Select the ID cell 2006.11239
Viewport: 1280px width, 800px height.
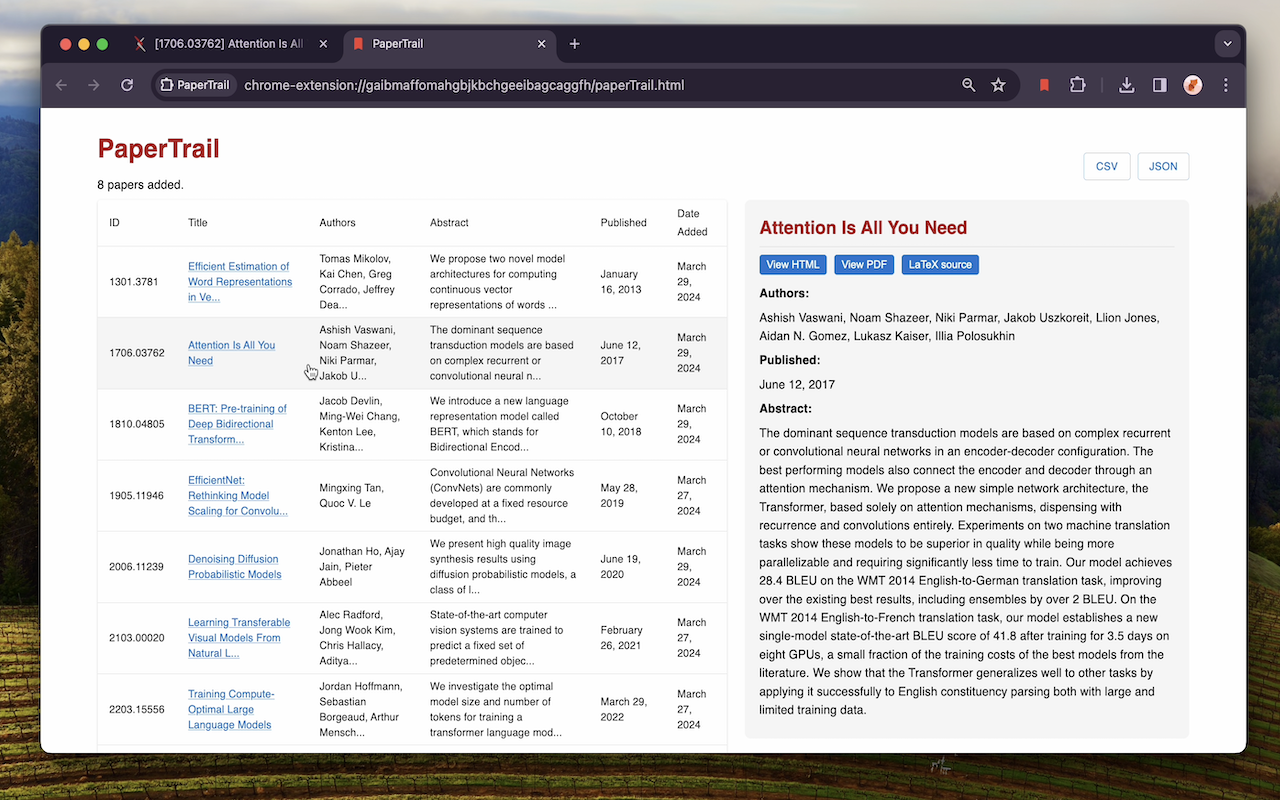(x=137, y=567)
